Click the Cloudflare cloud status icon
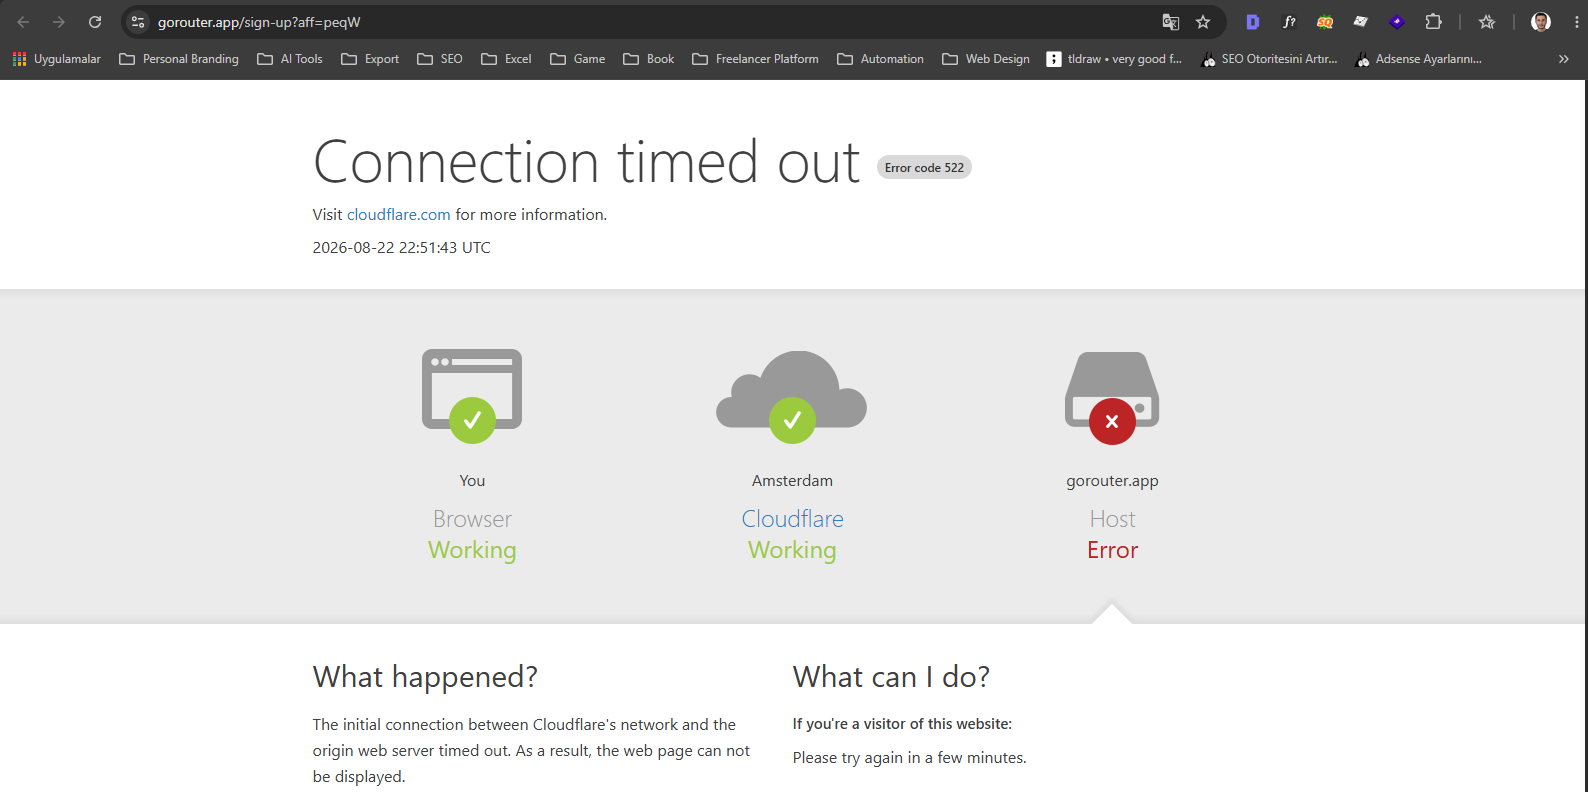This screenshot has height=792, width=1588. click(791, 396)
